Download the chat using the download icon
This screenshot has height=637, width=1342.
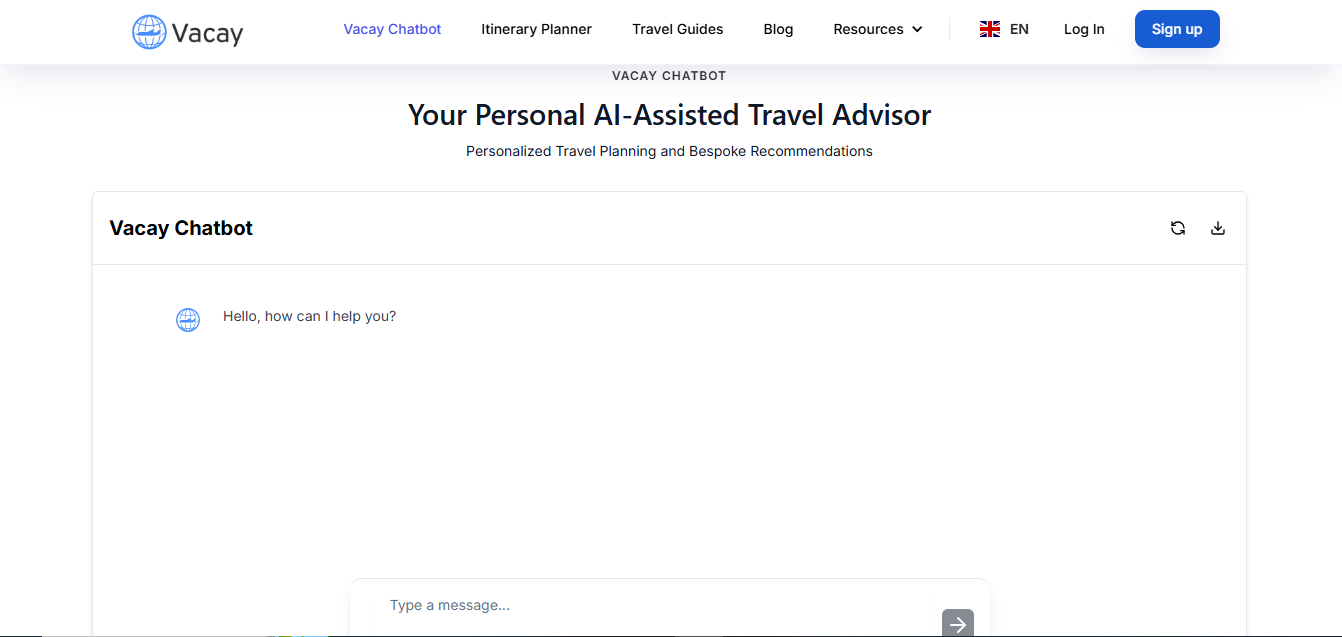[x=1218, y=228]
